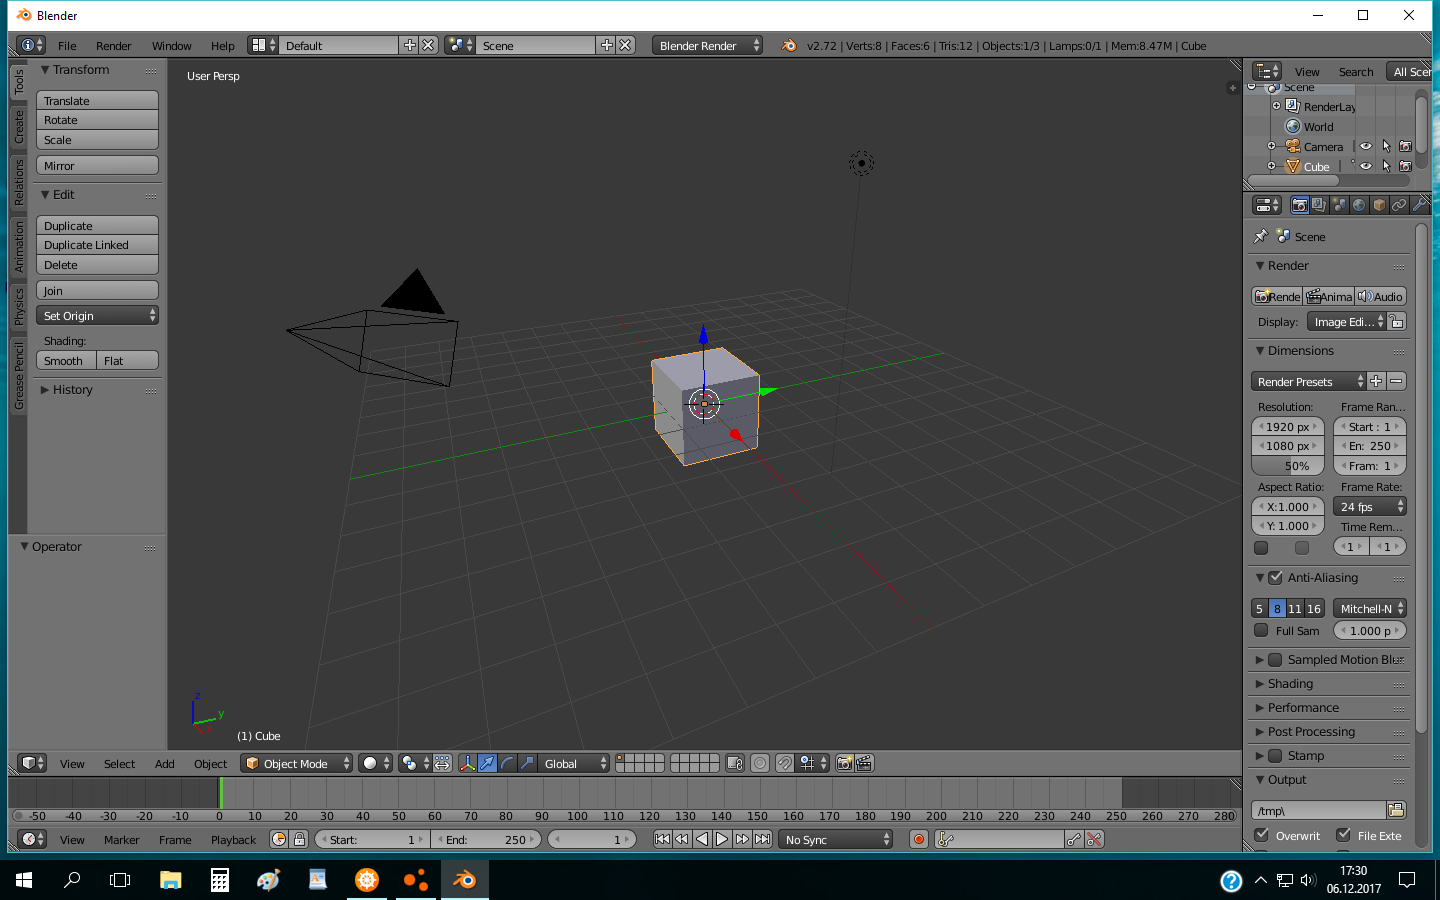Toggle Cube selectability arrow in outliner

coord(1386,166)
